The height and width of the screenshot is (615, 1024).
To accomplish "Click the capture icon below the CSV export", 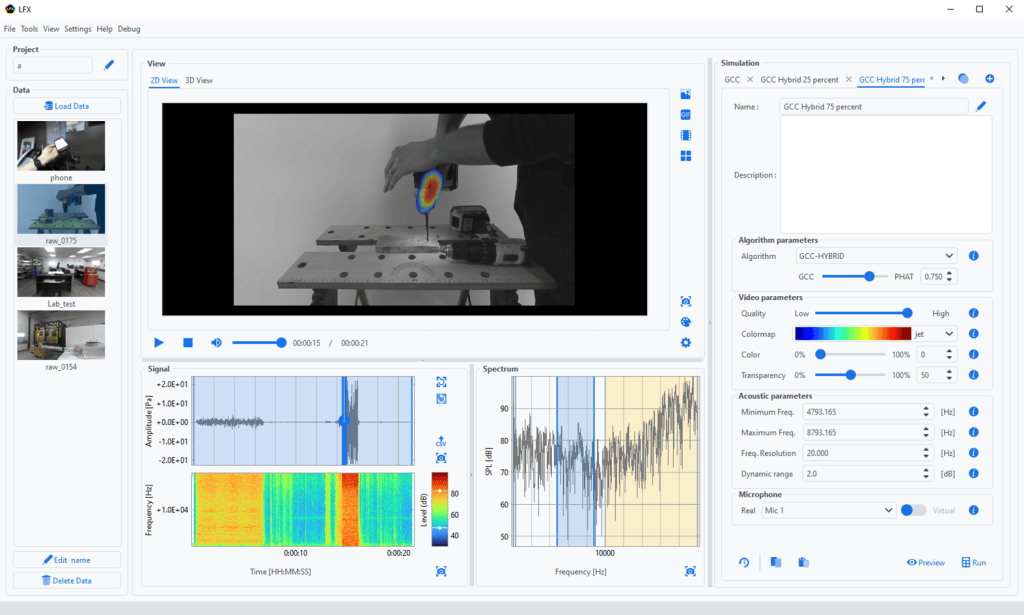I will pyautogui.click(x=441, y=458).
